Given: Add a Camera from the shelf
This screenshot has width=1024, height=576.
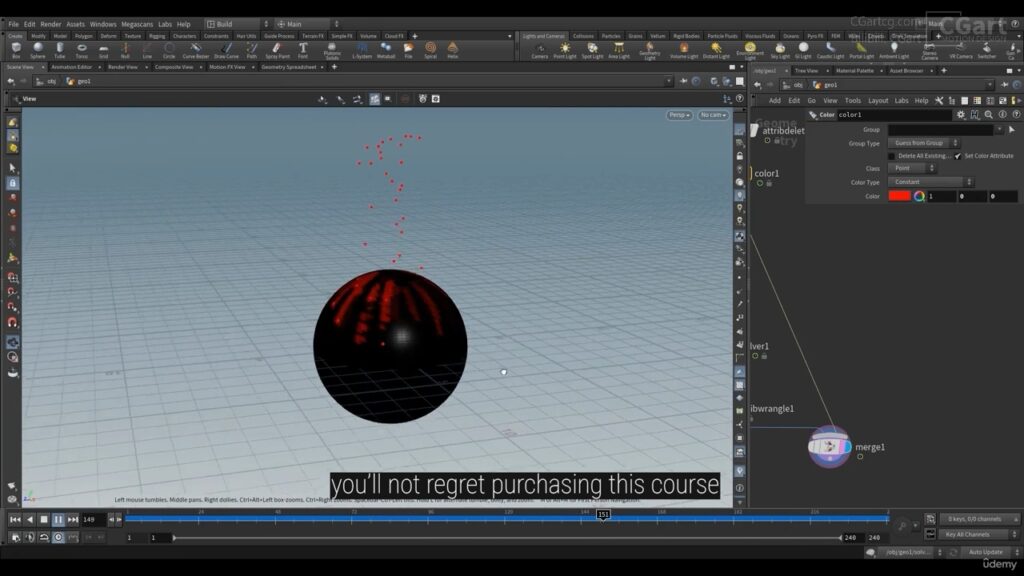Looking at the screenshot, I should pos(539,51).
